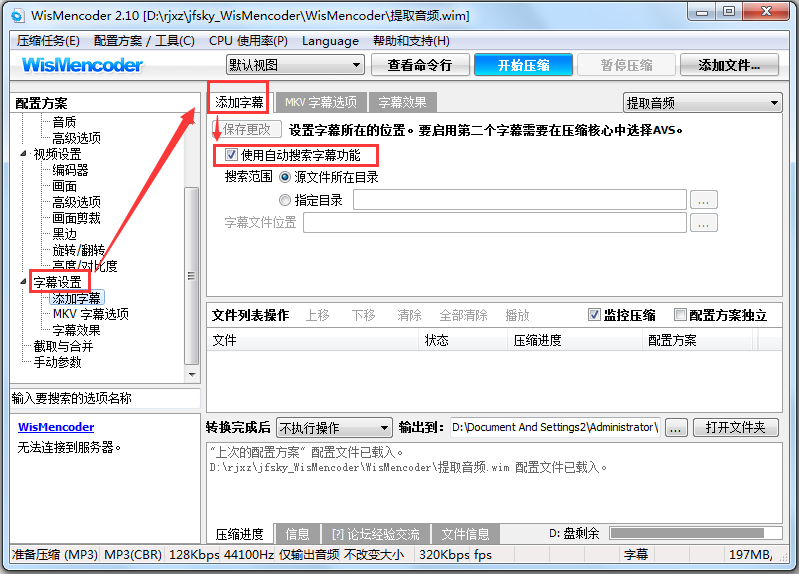Select the 指定目录 radio button

coord(285,200)
